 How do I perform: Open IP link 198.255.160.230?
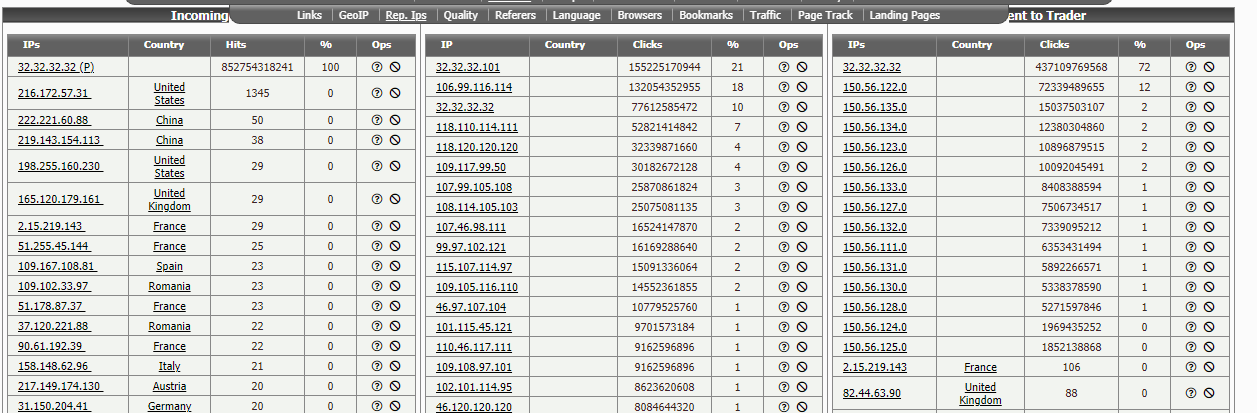(60, 167)
